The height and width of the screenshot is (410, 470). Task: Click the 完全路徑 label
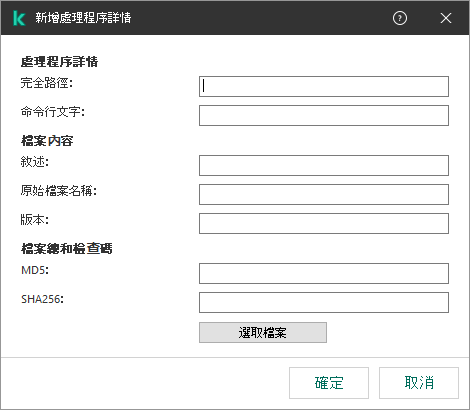click(x=47, y=83)
